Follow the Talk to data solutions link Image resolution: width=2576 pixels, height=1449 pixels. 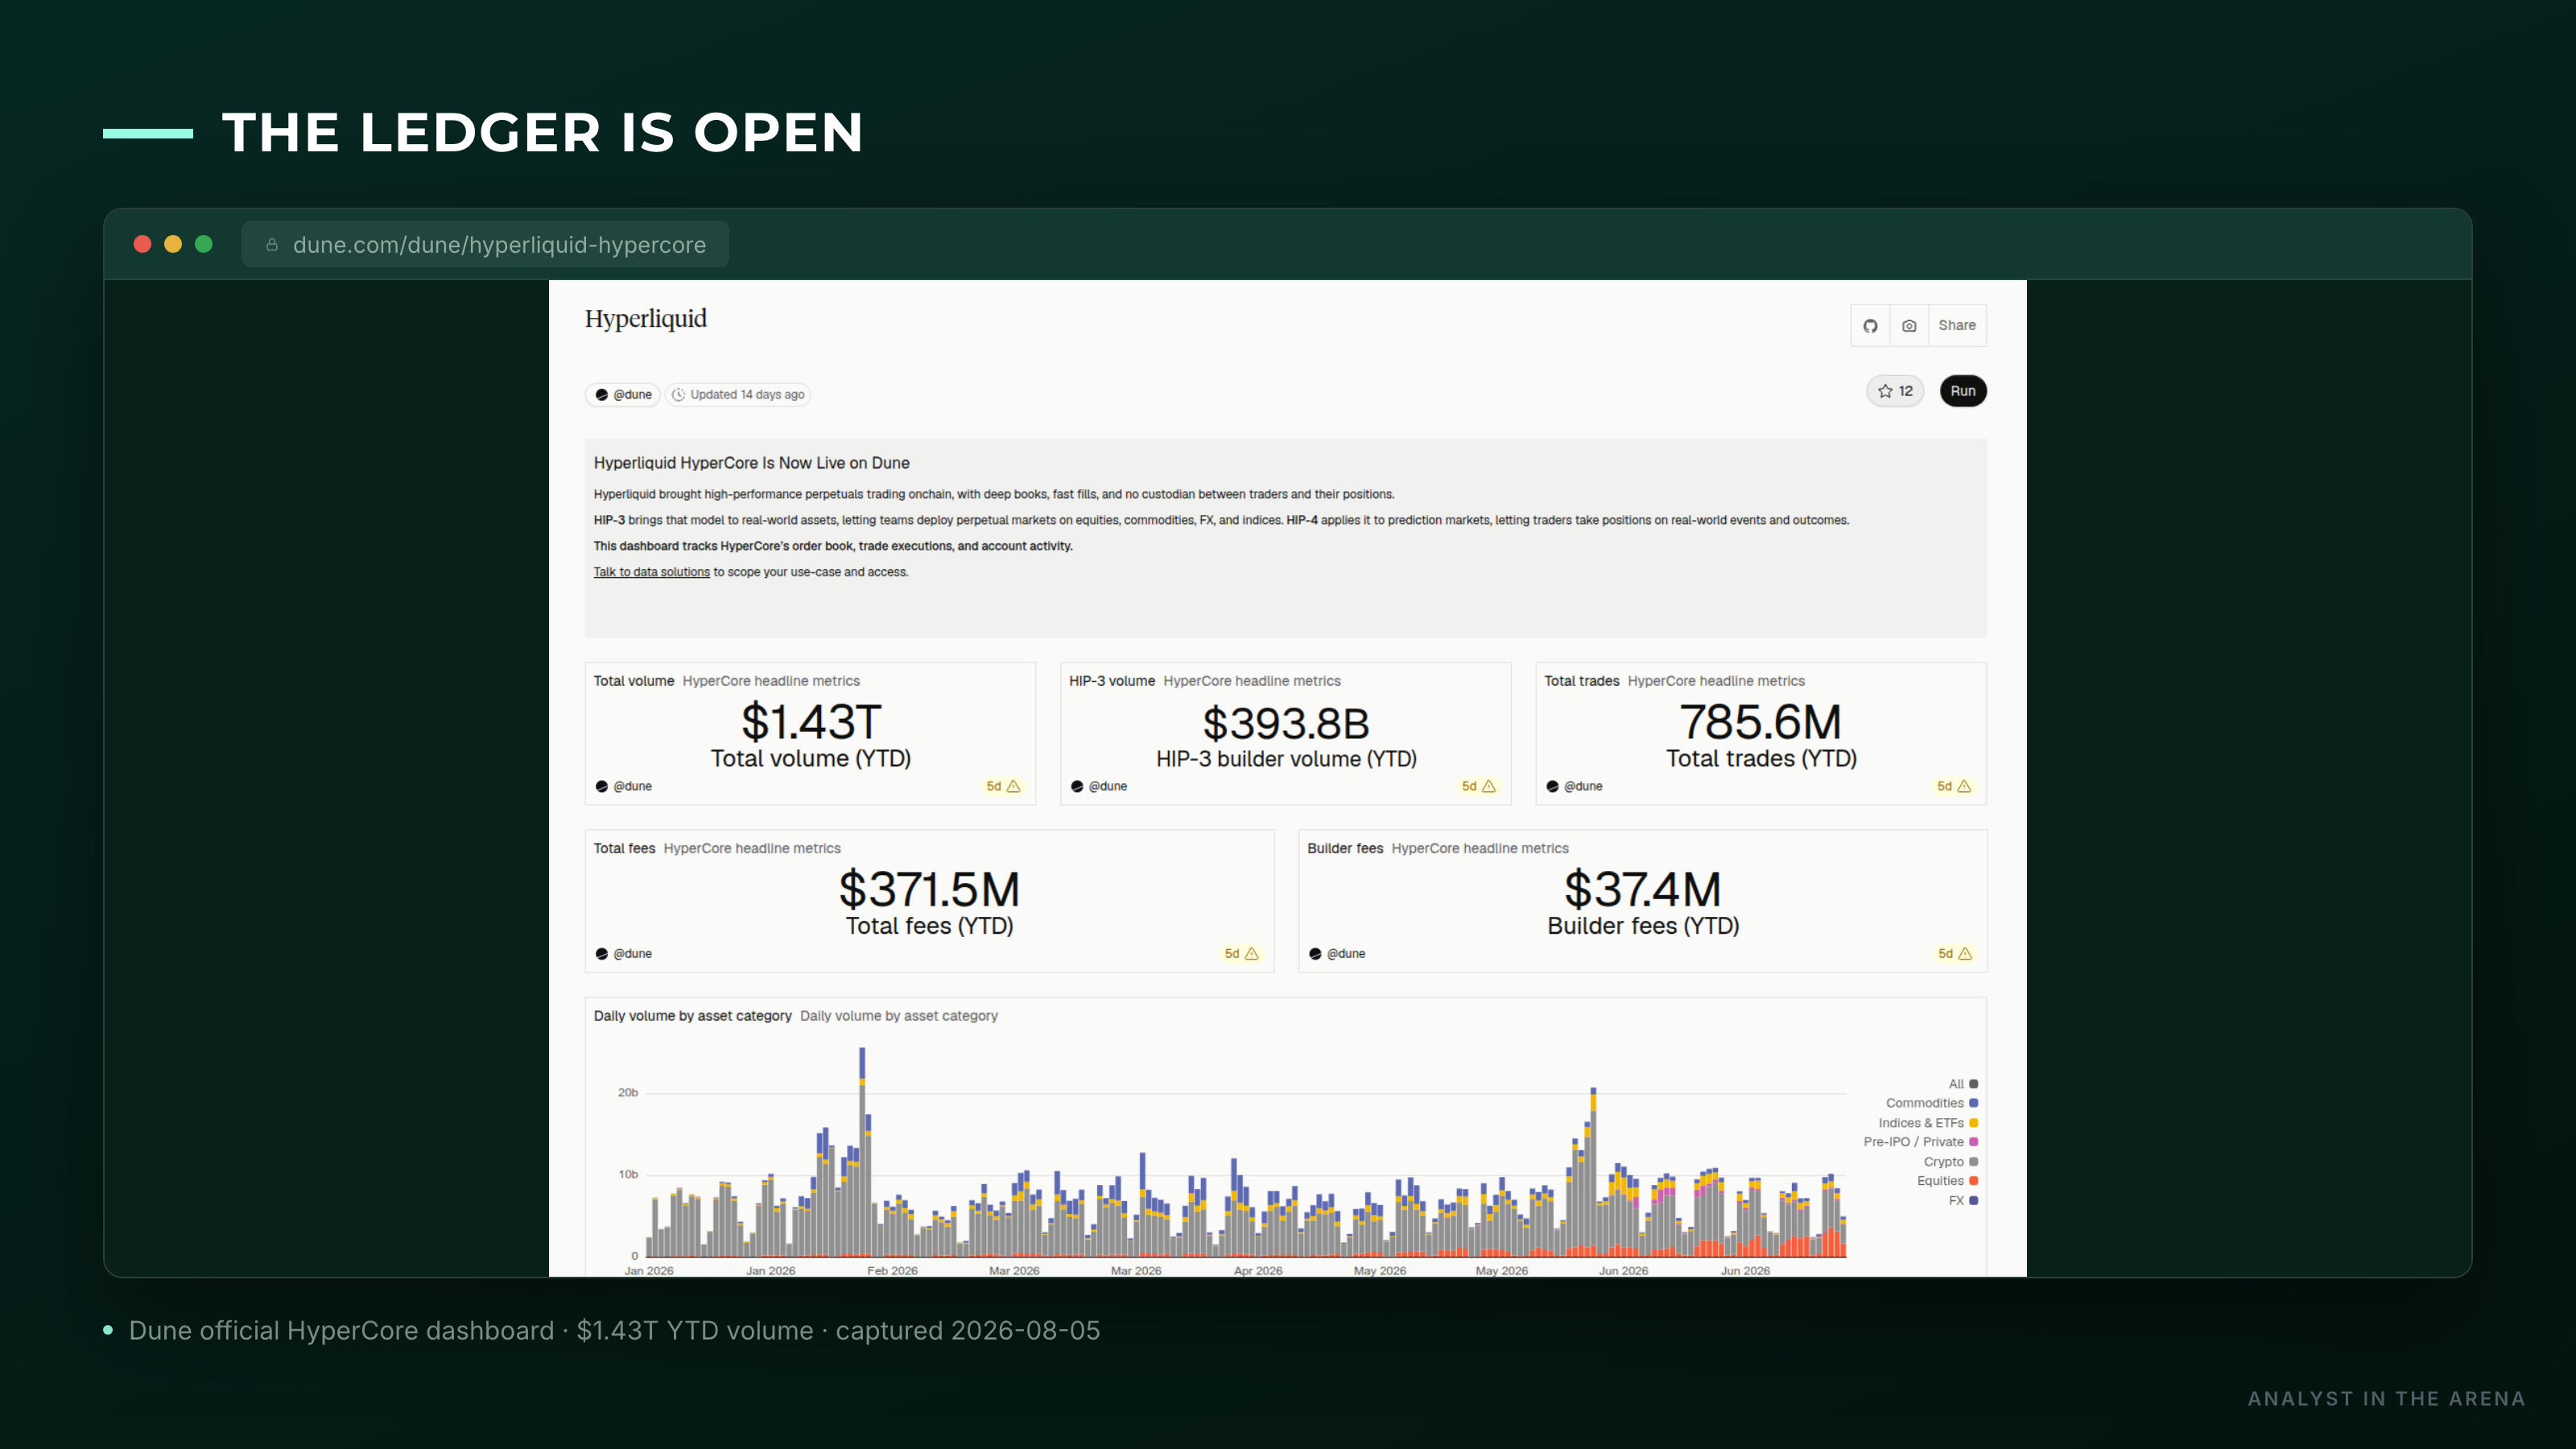[x=652, y=572]
